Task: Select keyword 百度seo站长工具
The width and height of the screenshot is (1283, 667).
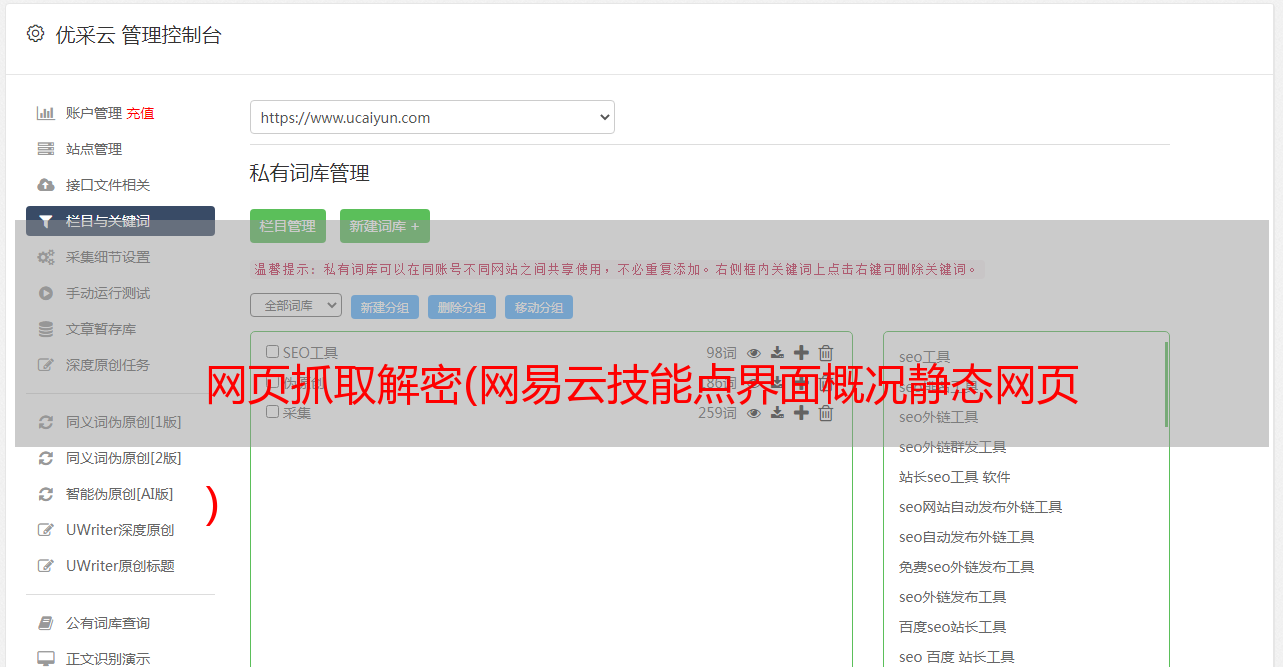Action: [952, 627]
